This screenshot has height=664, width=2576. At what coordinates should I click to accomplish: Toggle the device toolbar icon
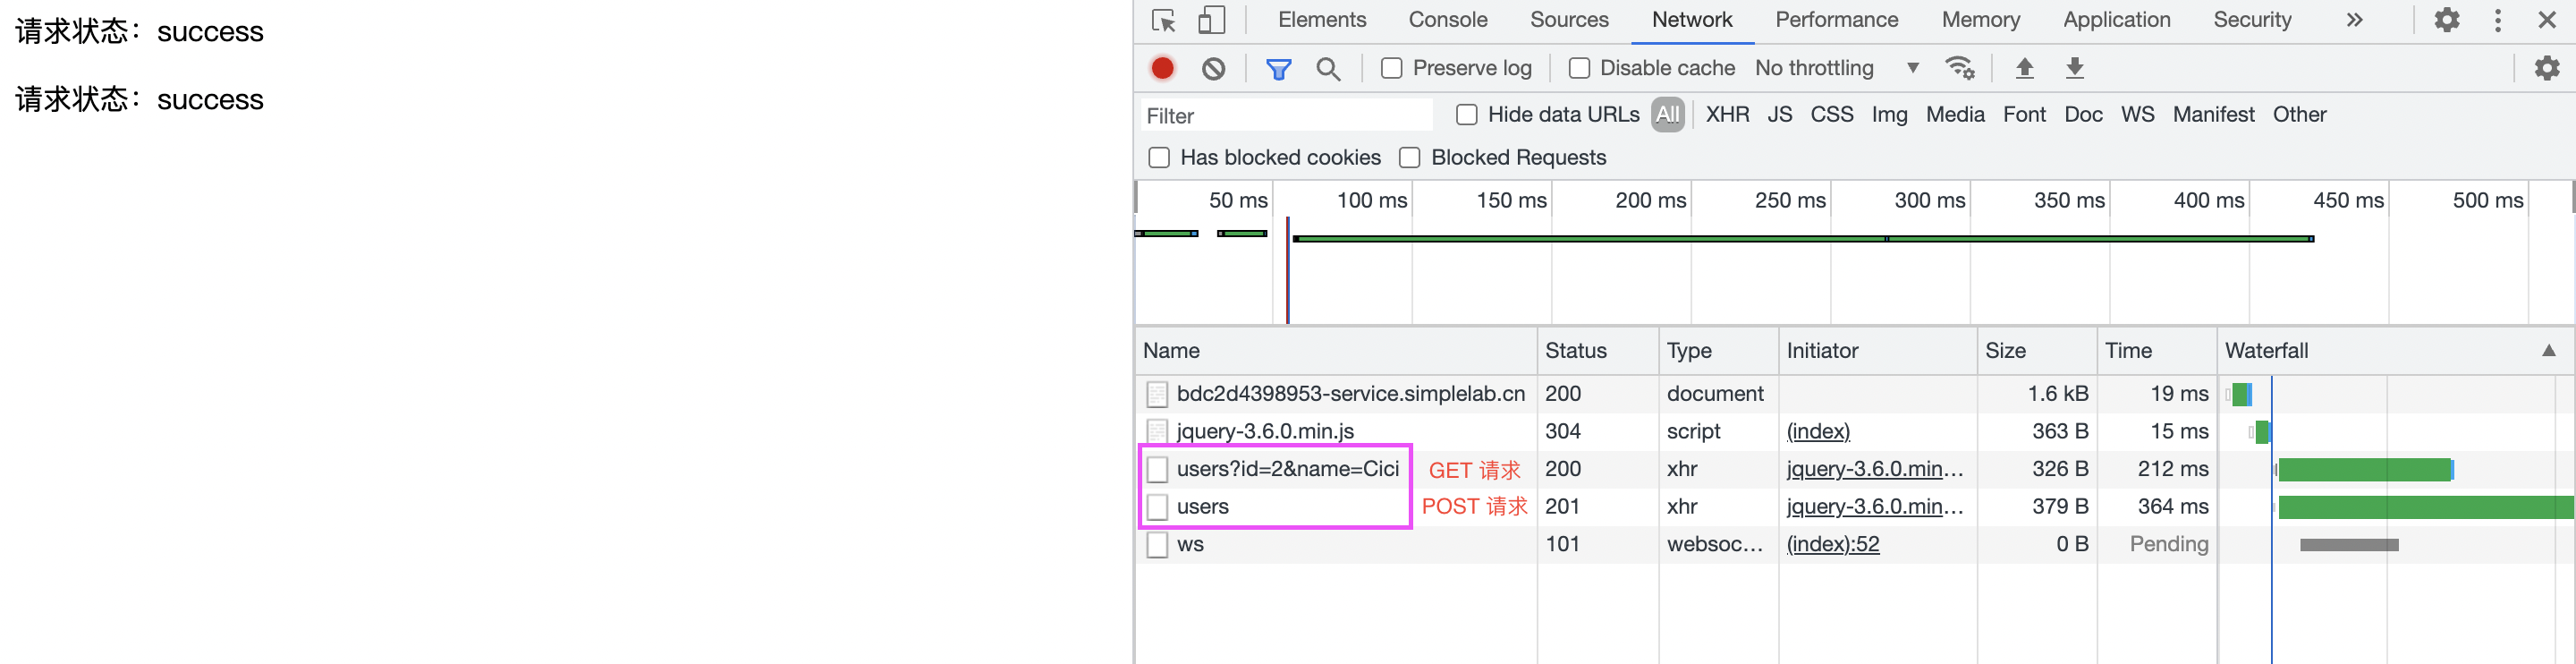click(1211, 20)
